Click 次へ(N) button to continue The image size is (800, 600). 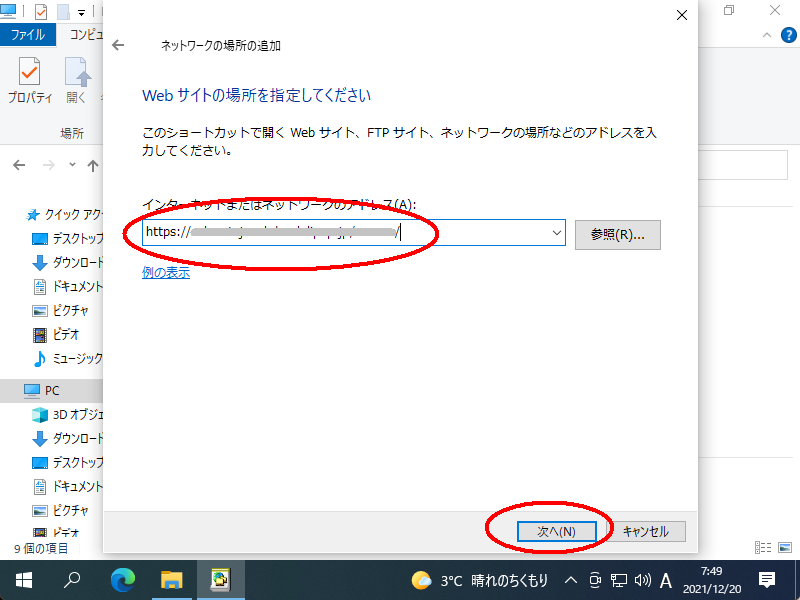[556, 531]
